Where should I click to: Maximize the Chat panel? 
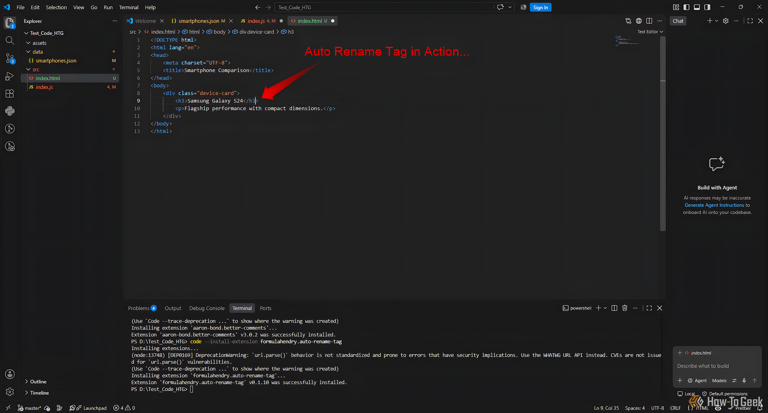750,21
